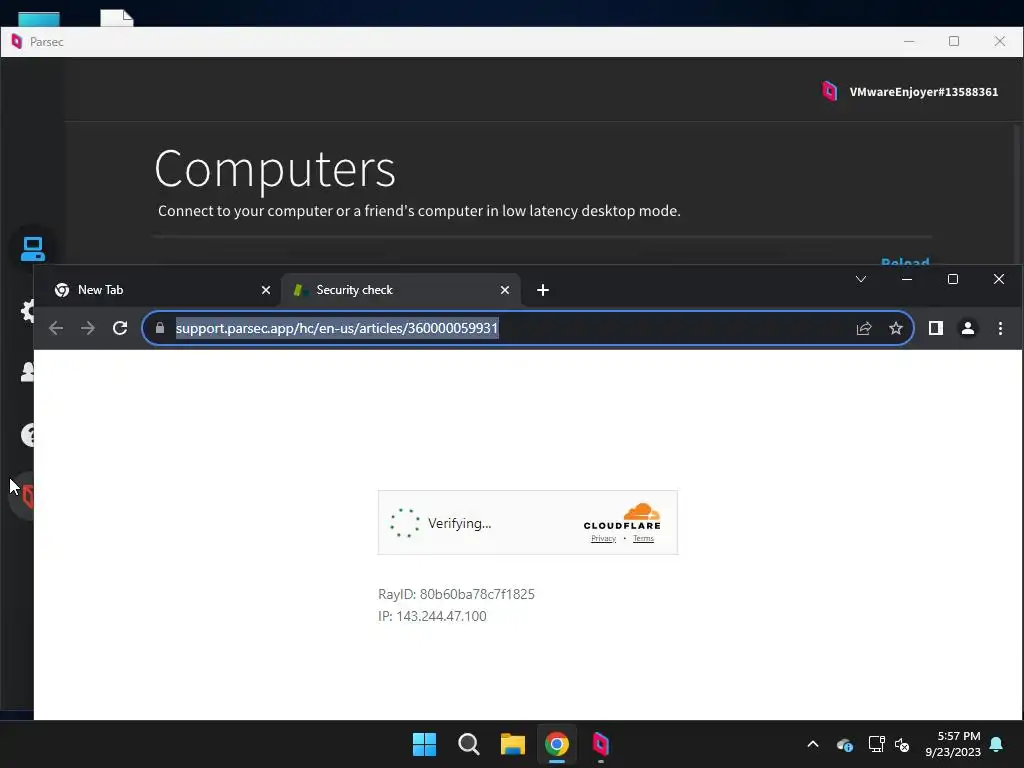
Task: Open taskbar Search
Action: pyautogui.click(x=469, y=744)
